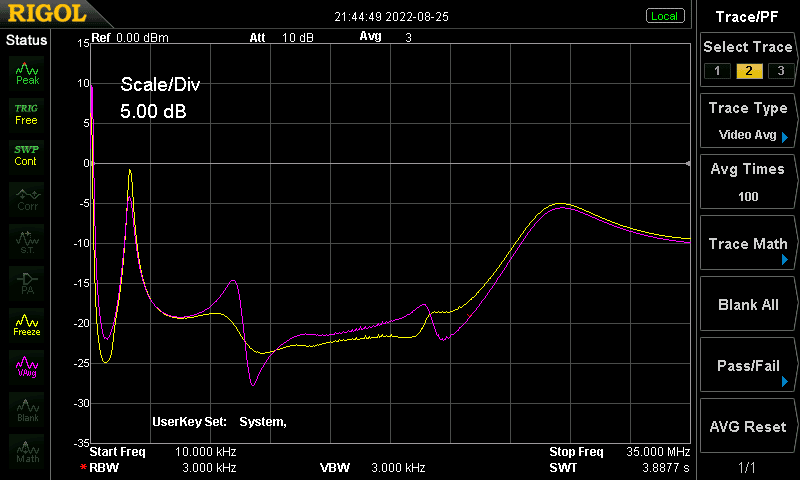The height and width of the screenshot is (480, 800).
Task: Open the Trace/PF menu title
Action: coord(747,17)
